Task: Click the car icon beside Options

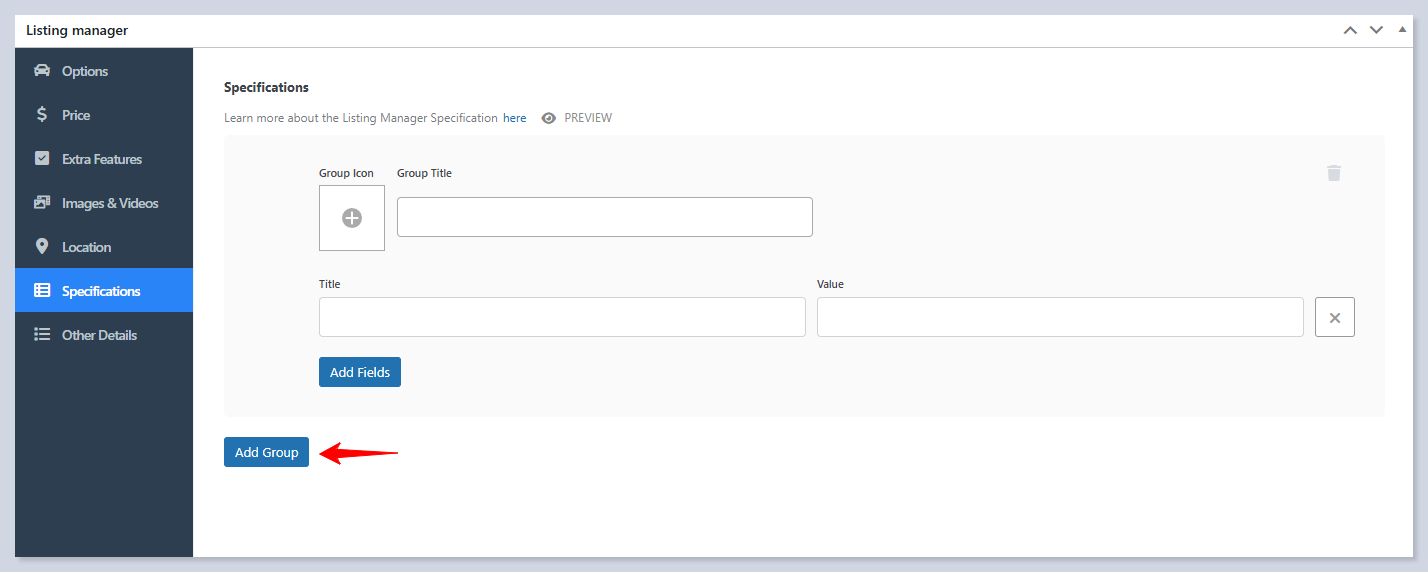Action: click(42, 71)
